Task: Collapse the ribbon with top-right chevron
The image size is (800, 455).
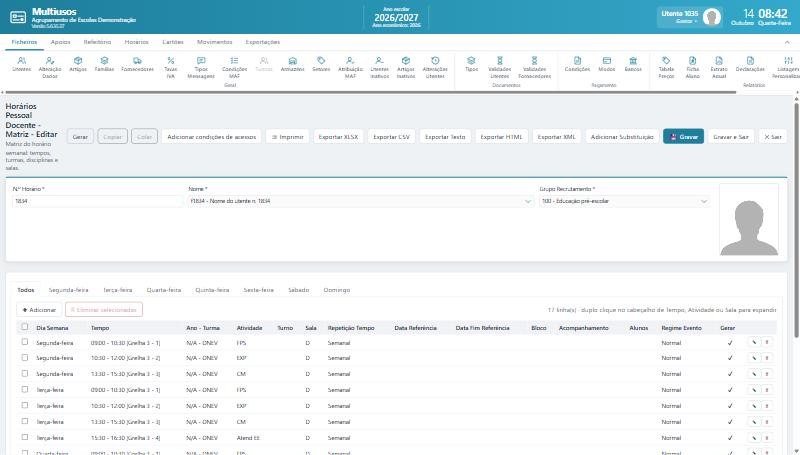Action: [x=787, y=42]
